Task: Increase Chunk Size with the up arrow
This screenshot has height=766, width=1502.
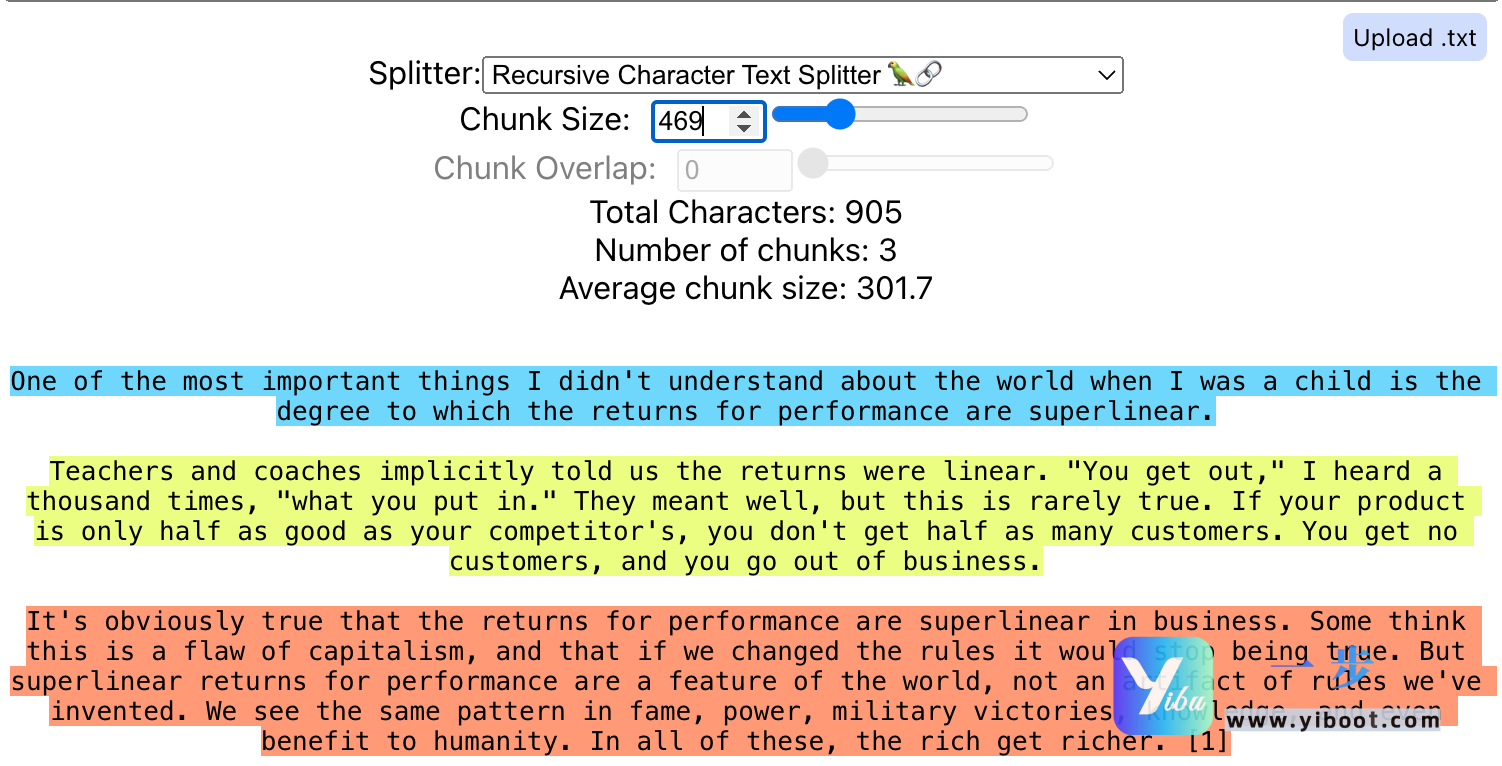Action: (x=744, y=115)
